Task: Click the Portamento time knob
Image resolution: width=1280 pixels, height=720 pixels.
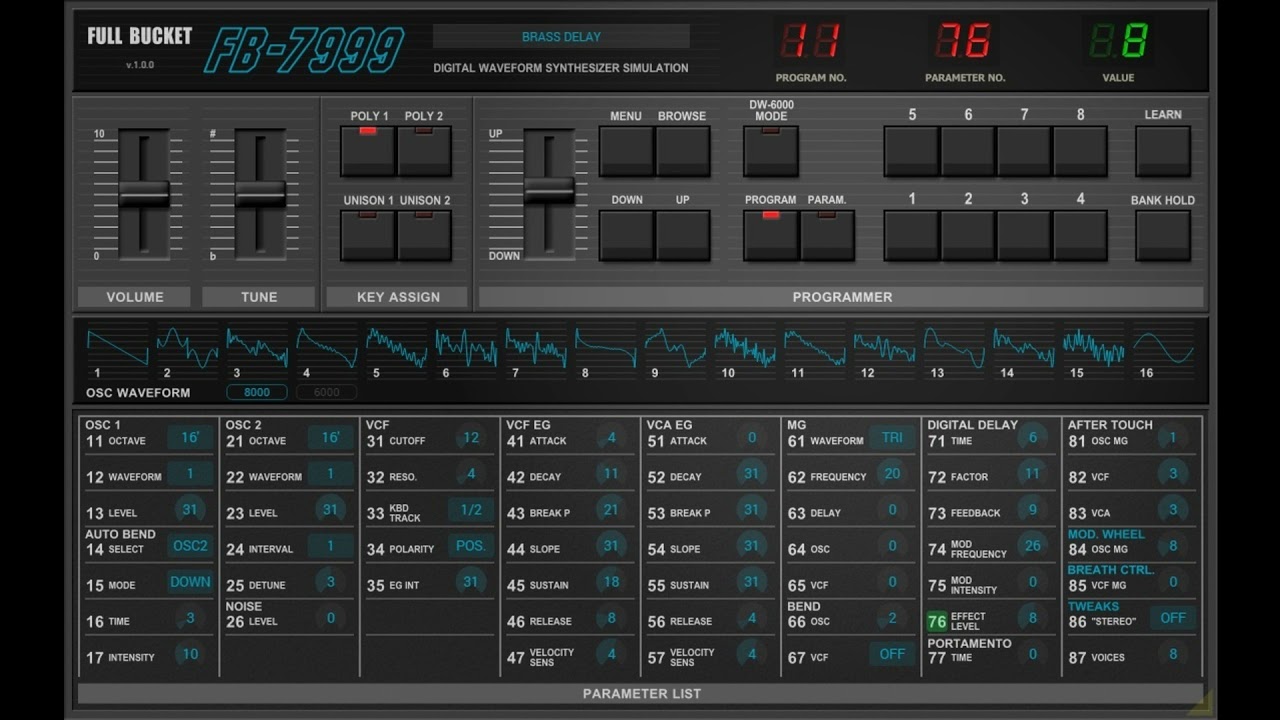Action: click(x=1033, y=654)
